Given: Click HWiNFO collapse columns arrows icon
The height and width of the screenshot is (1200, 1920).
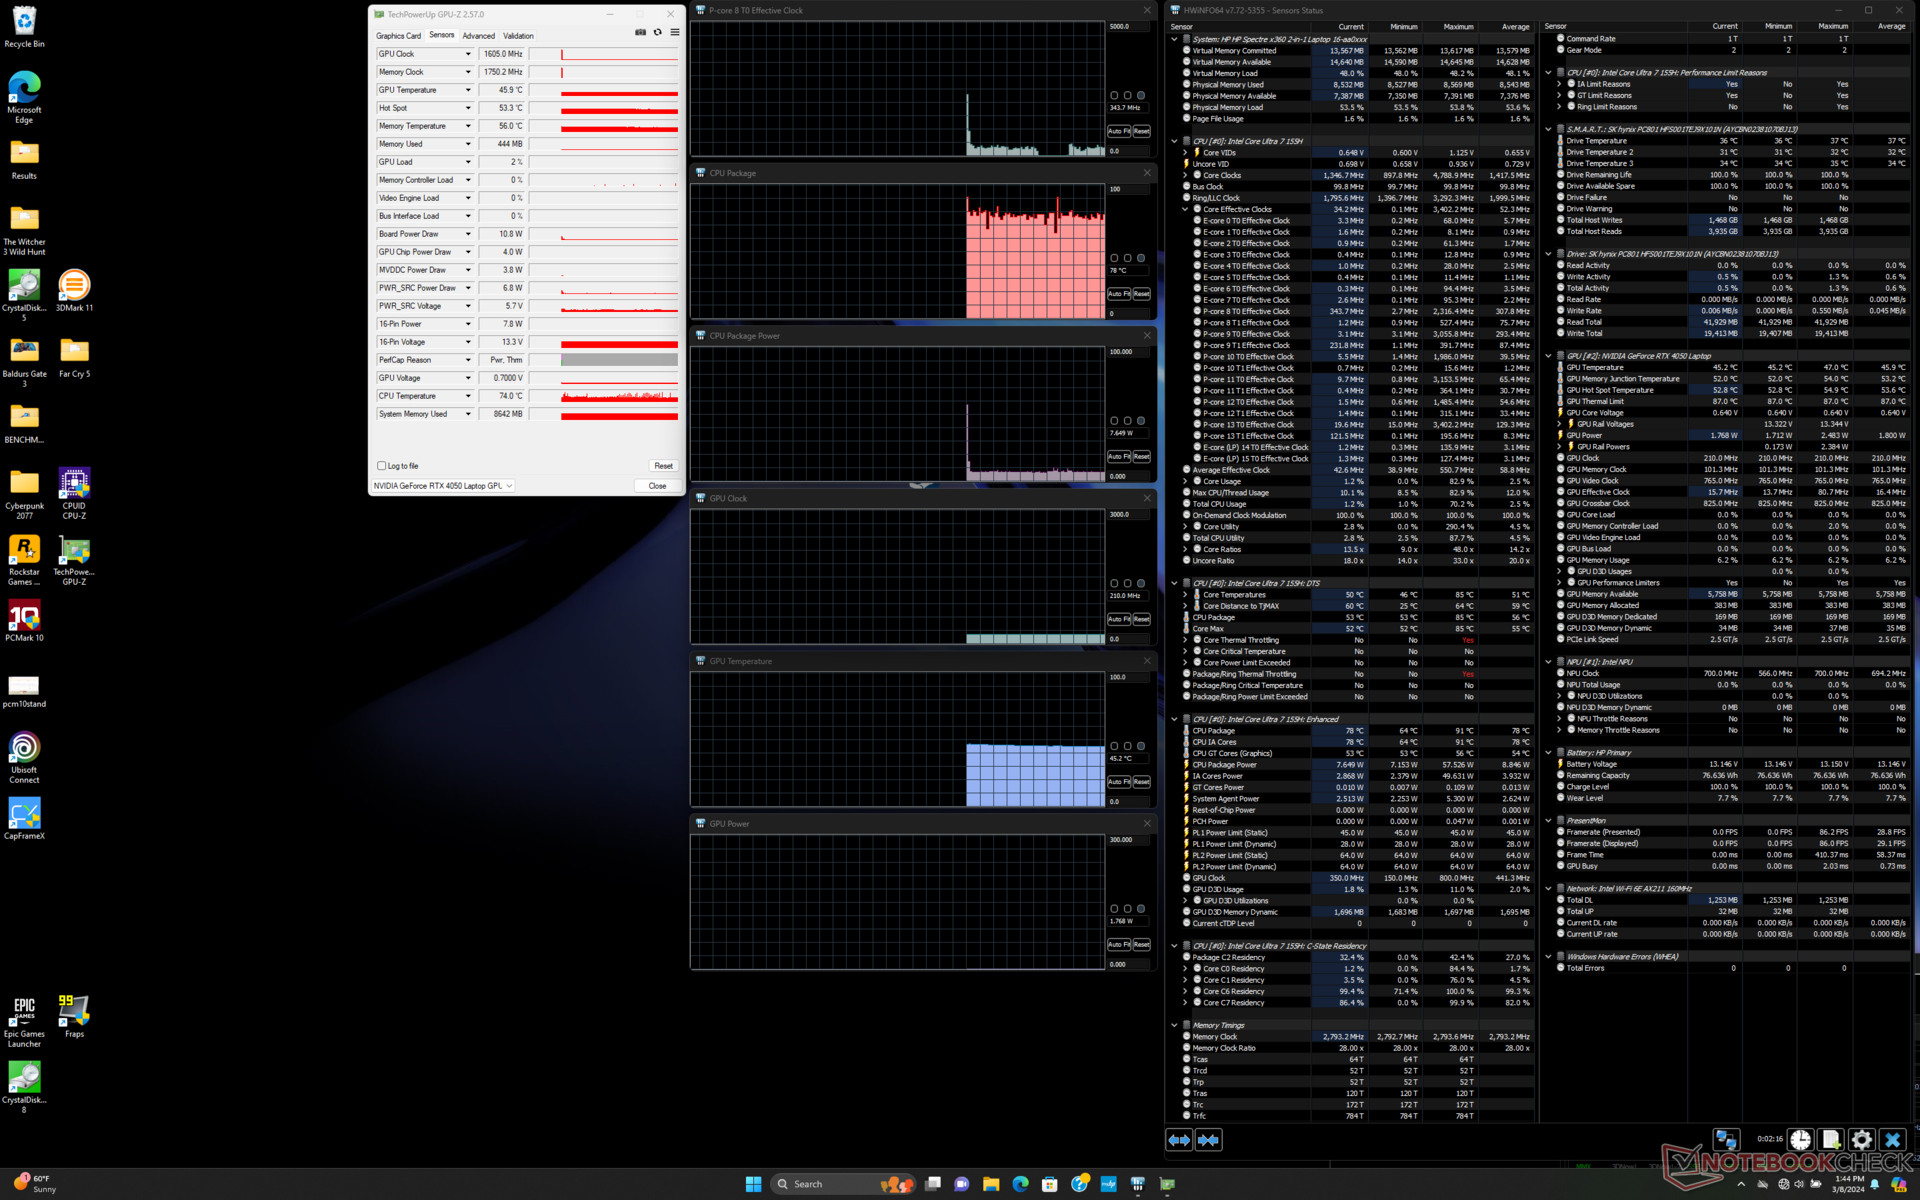Looking at the screenshot, I should tap(1209, 1140).
